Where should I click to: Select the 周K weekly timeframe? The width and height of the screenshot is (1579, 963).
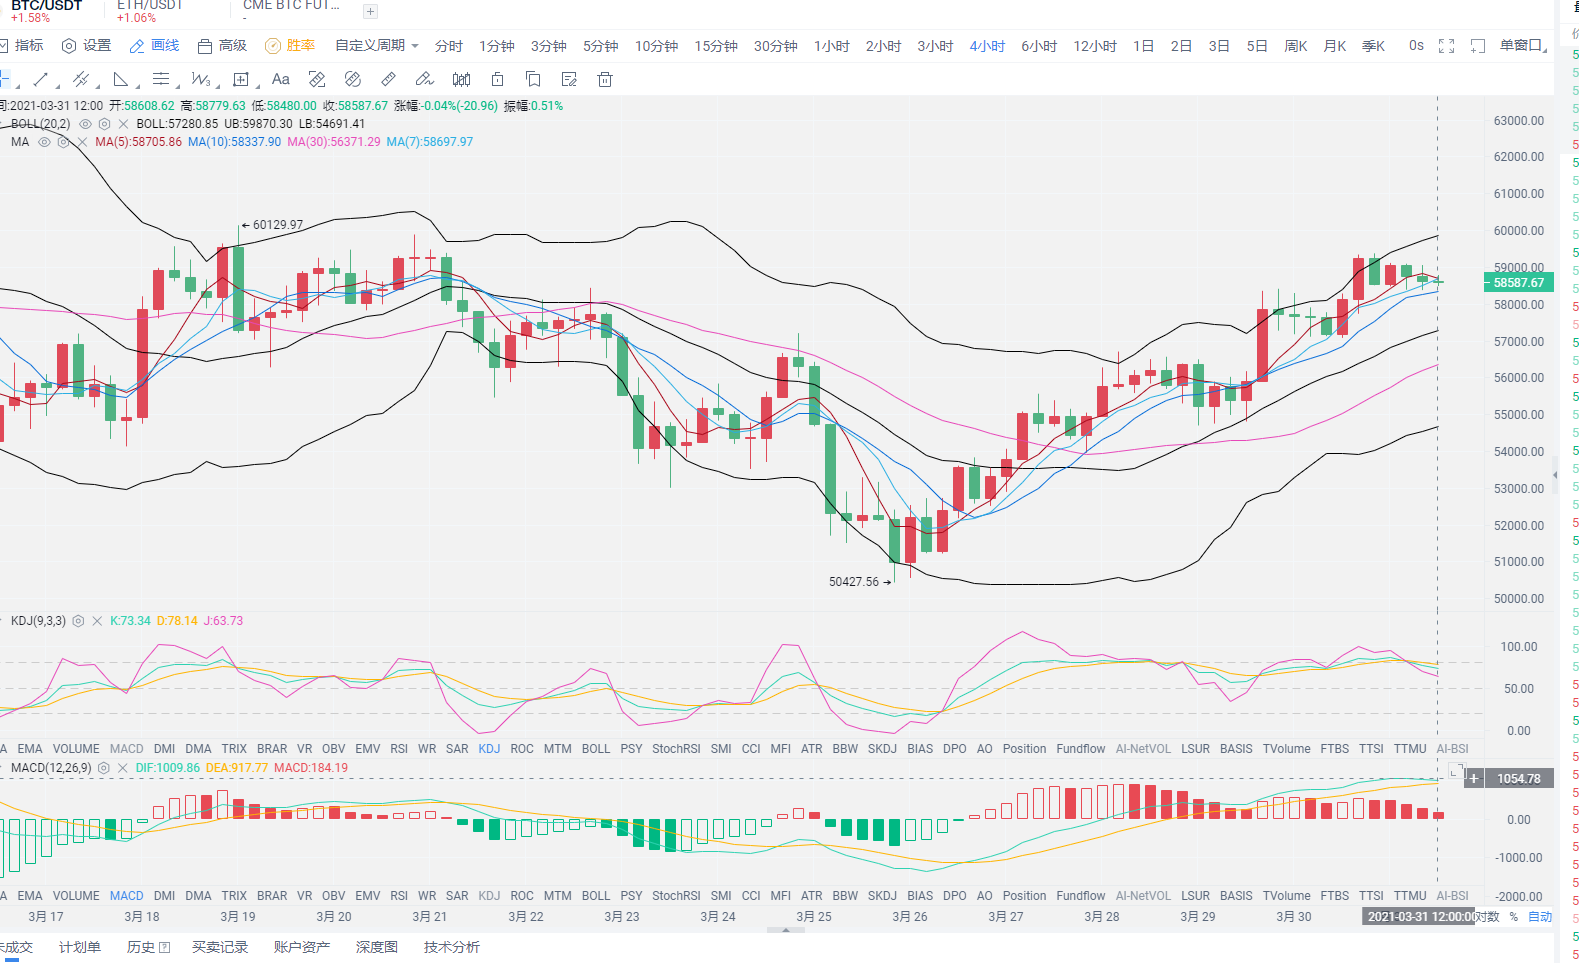tap(1296, 46)
